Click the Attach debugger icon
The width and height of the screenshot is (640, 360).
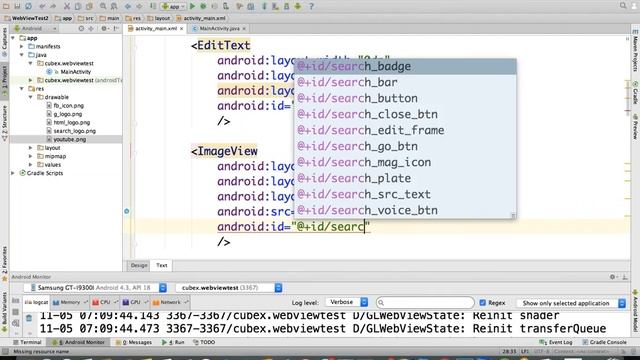click(x=226, y=6)
